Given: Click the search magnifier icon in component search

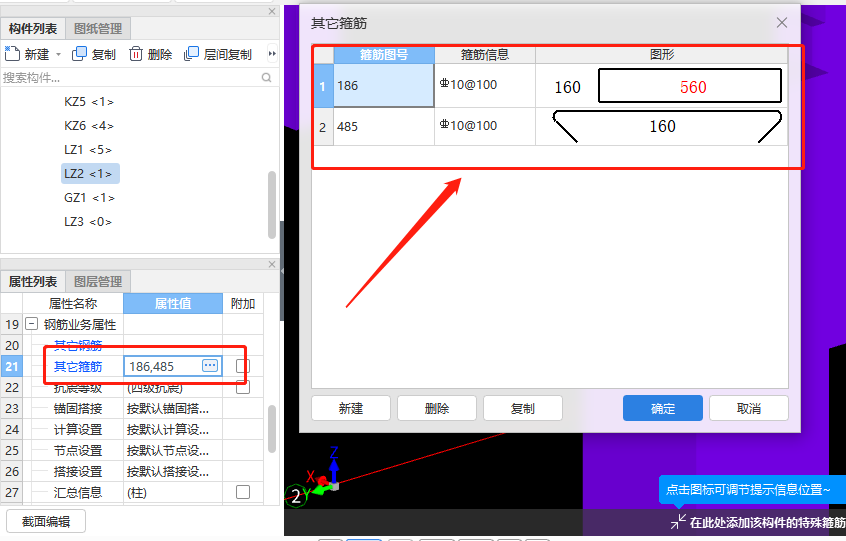Looking at the screenshot, I should click(267, 77).
